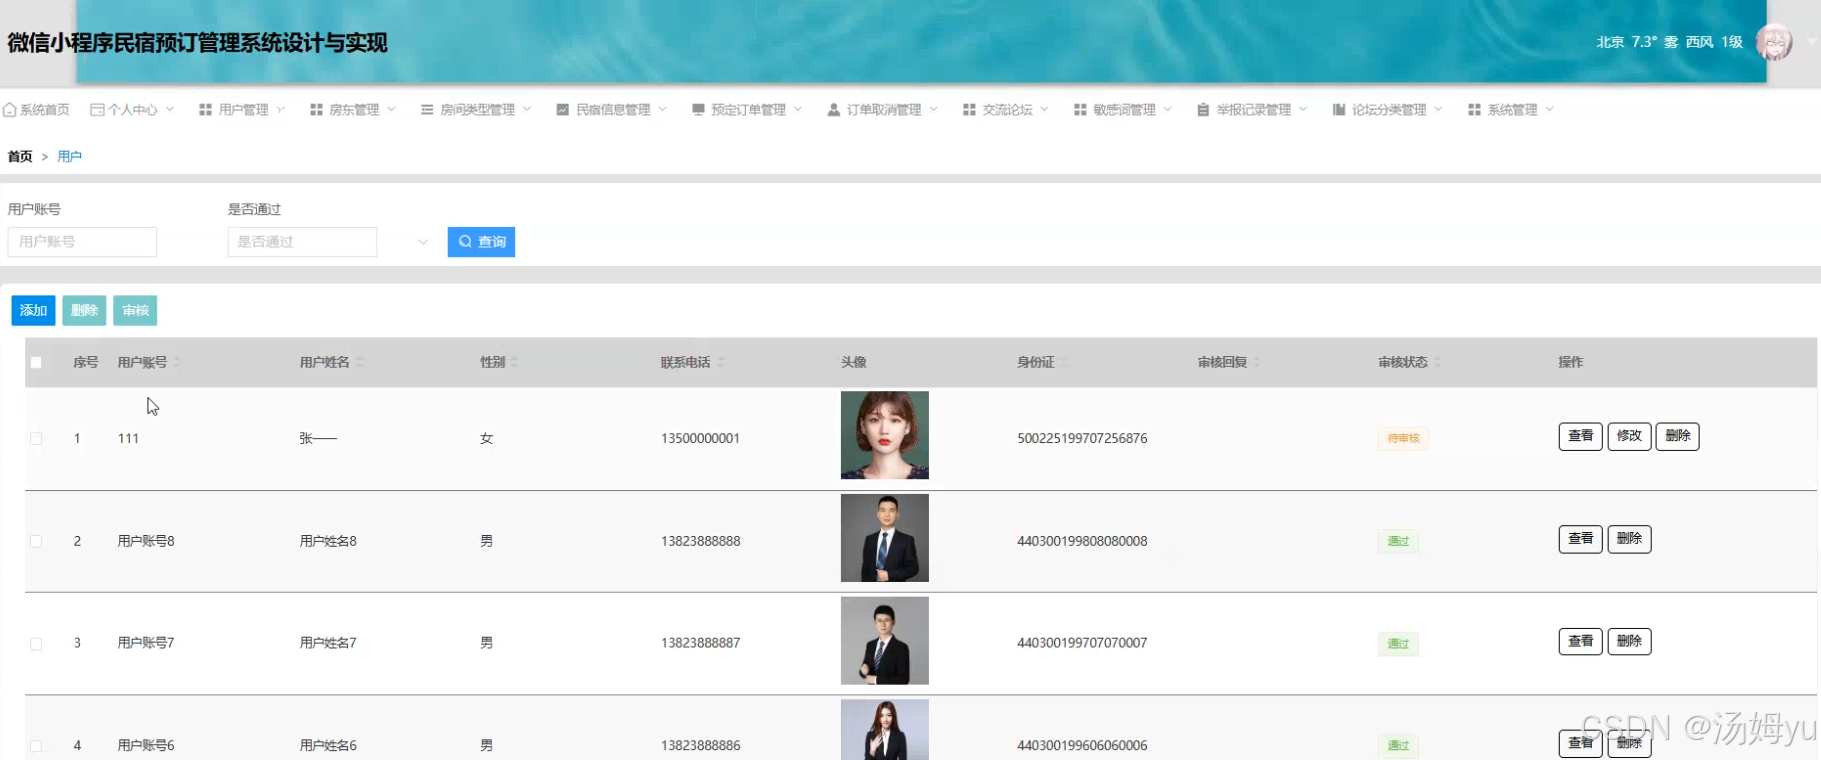Click the 待审核 status tag

click(x=1403, y=438)
